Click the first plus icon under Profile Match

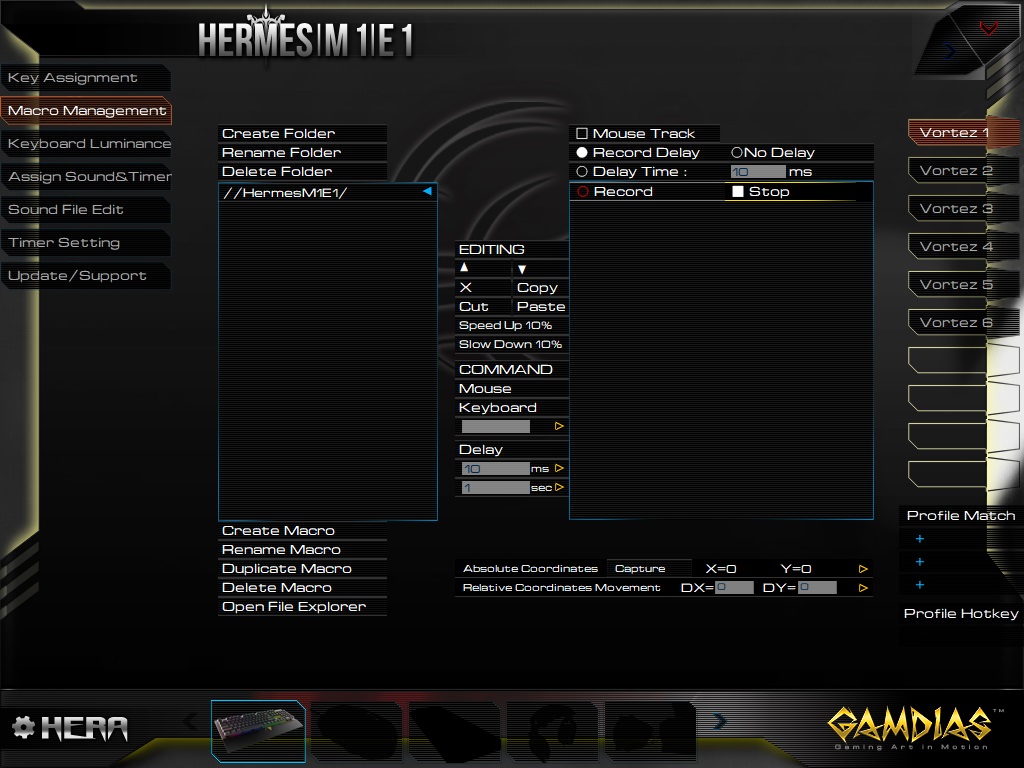[920, 539]
